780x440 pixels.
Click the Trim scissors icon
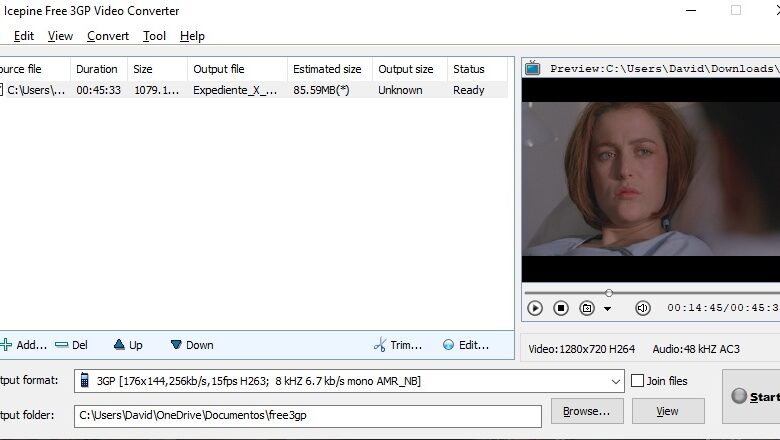click(380, 345)
